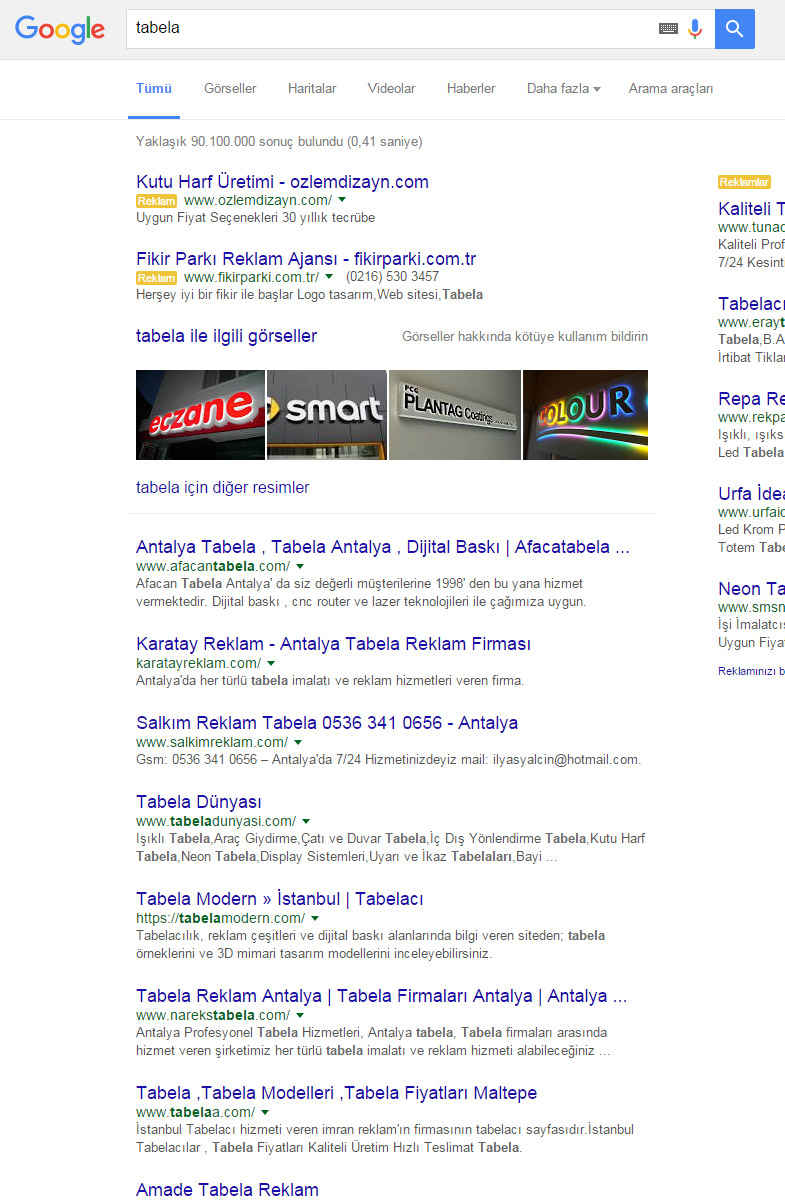Open 'Karatay Reklam - Antalya Tabela' result
This screenshot has height=1200, width=785.
(333, 644)
